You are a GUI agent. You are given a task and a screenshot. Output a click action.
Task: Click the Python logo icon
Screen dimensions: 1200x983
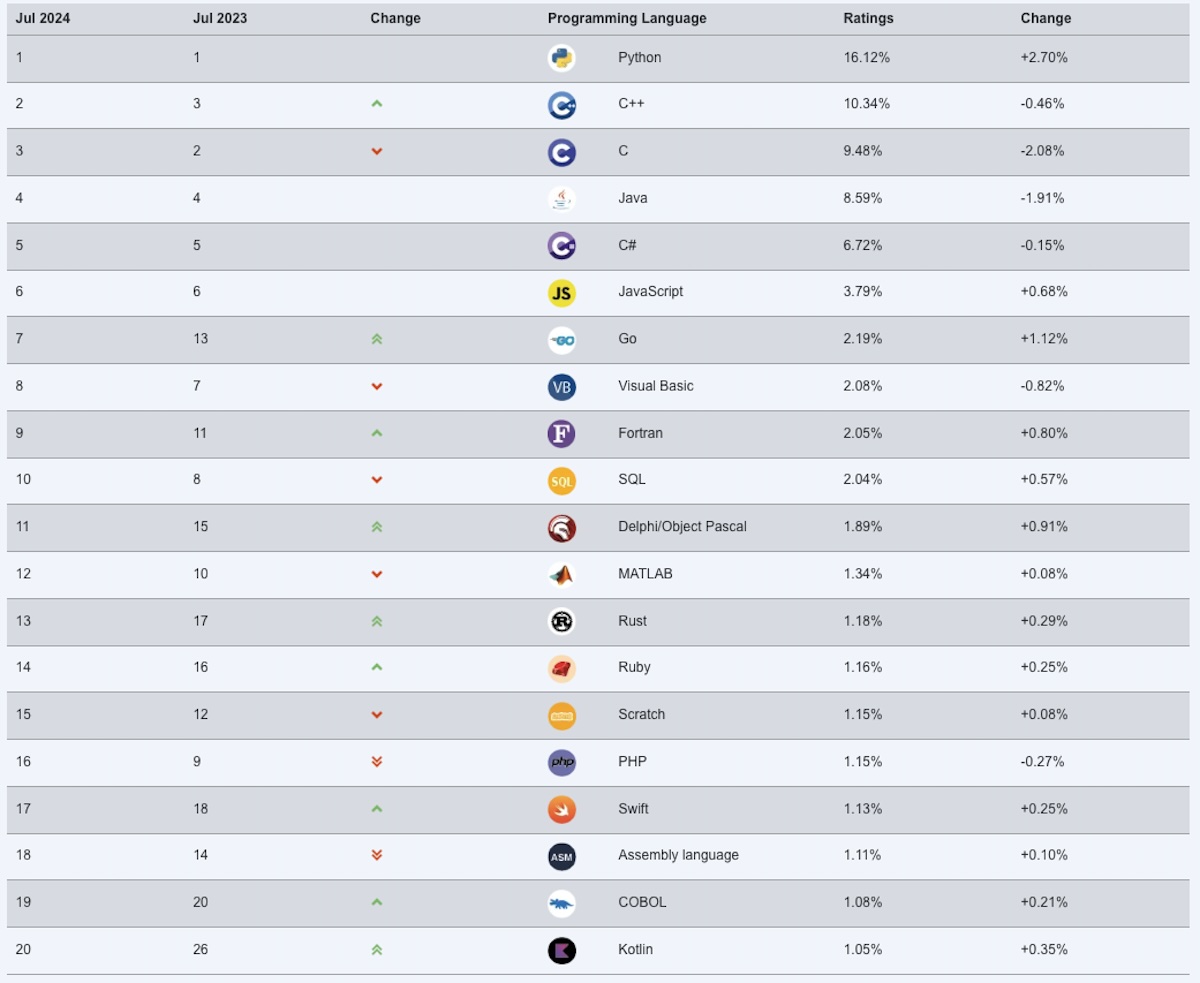[562, 58]
